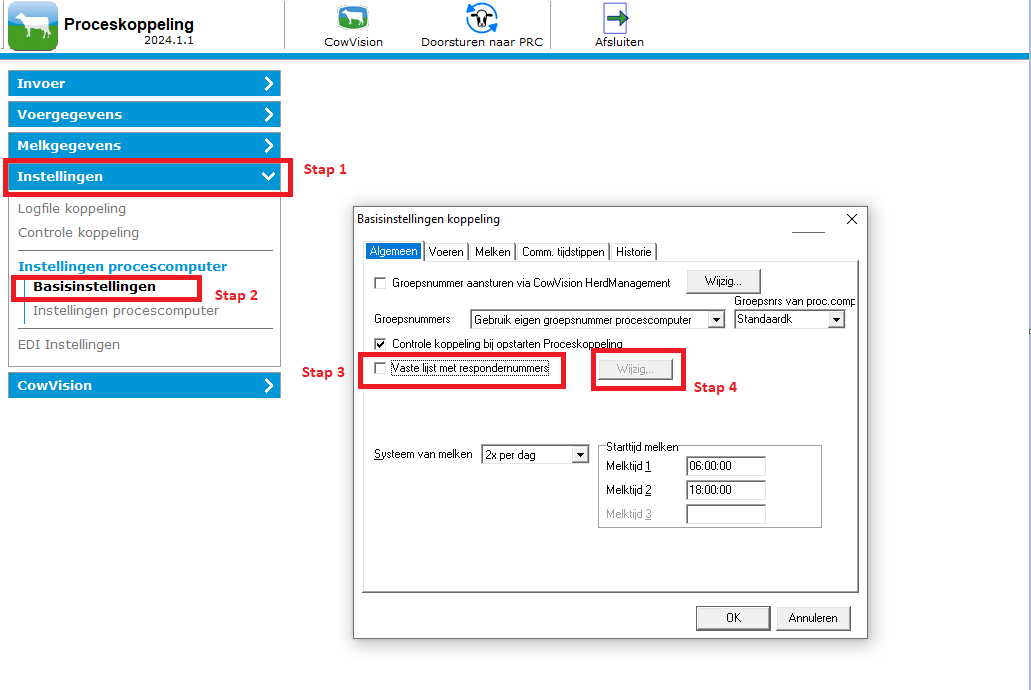Enable Groepsnummer aansturen via CowVision HerdManagement
The image size is (1031, 690).
380,283
